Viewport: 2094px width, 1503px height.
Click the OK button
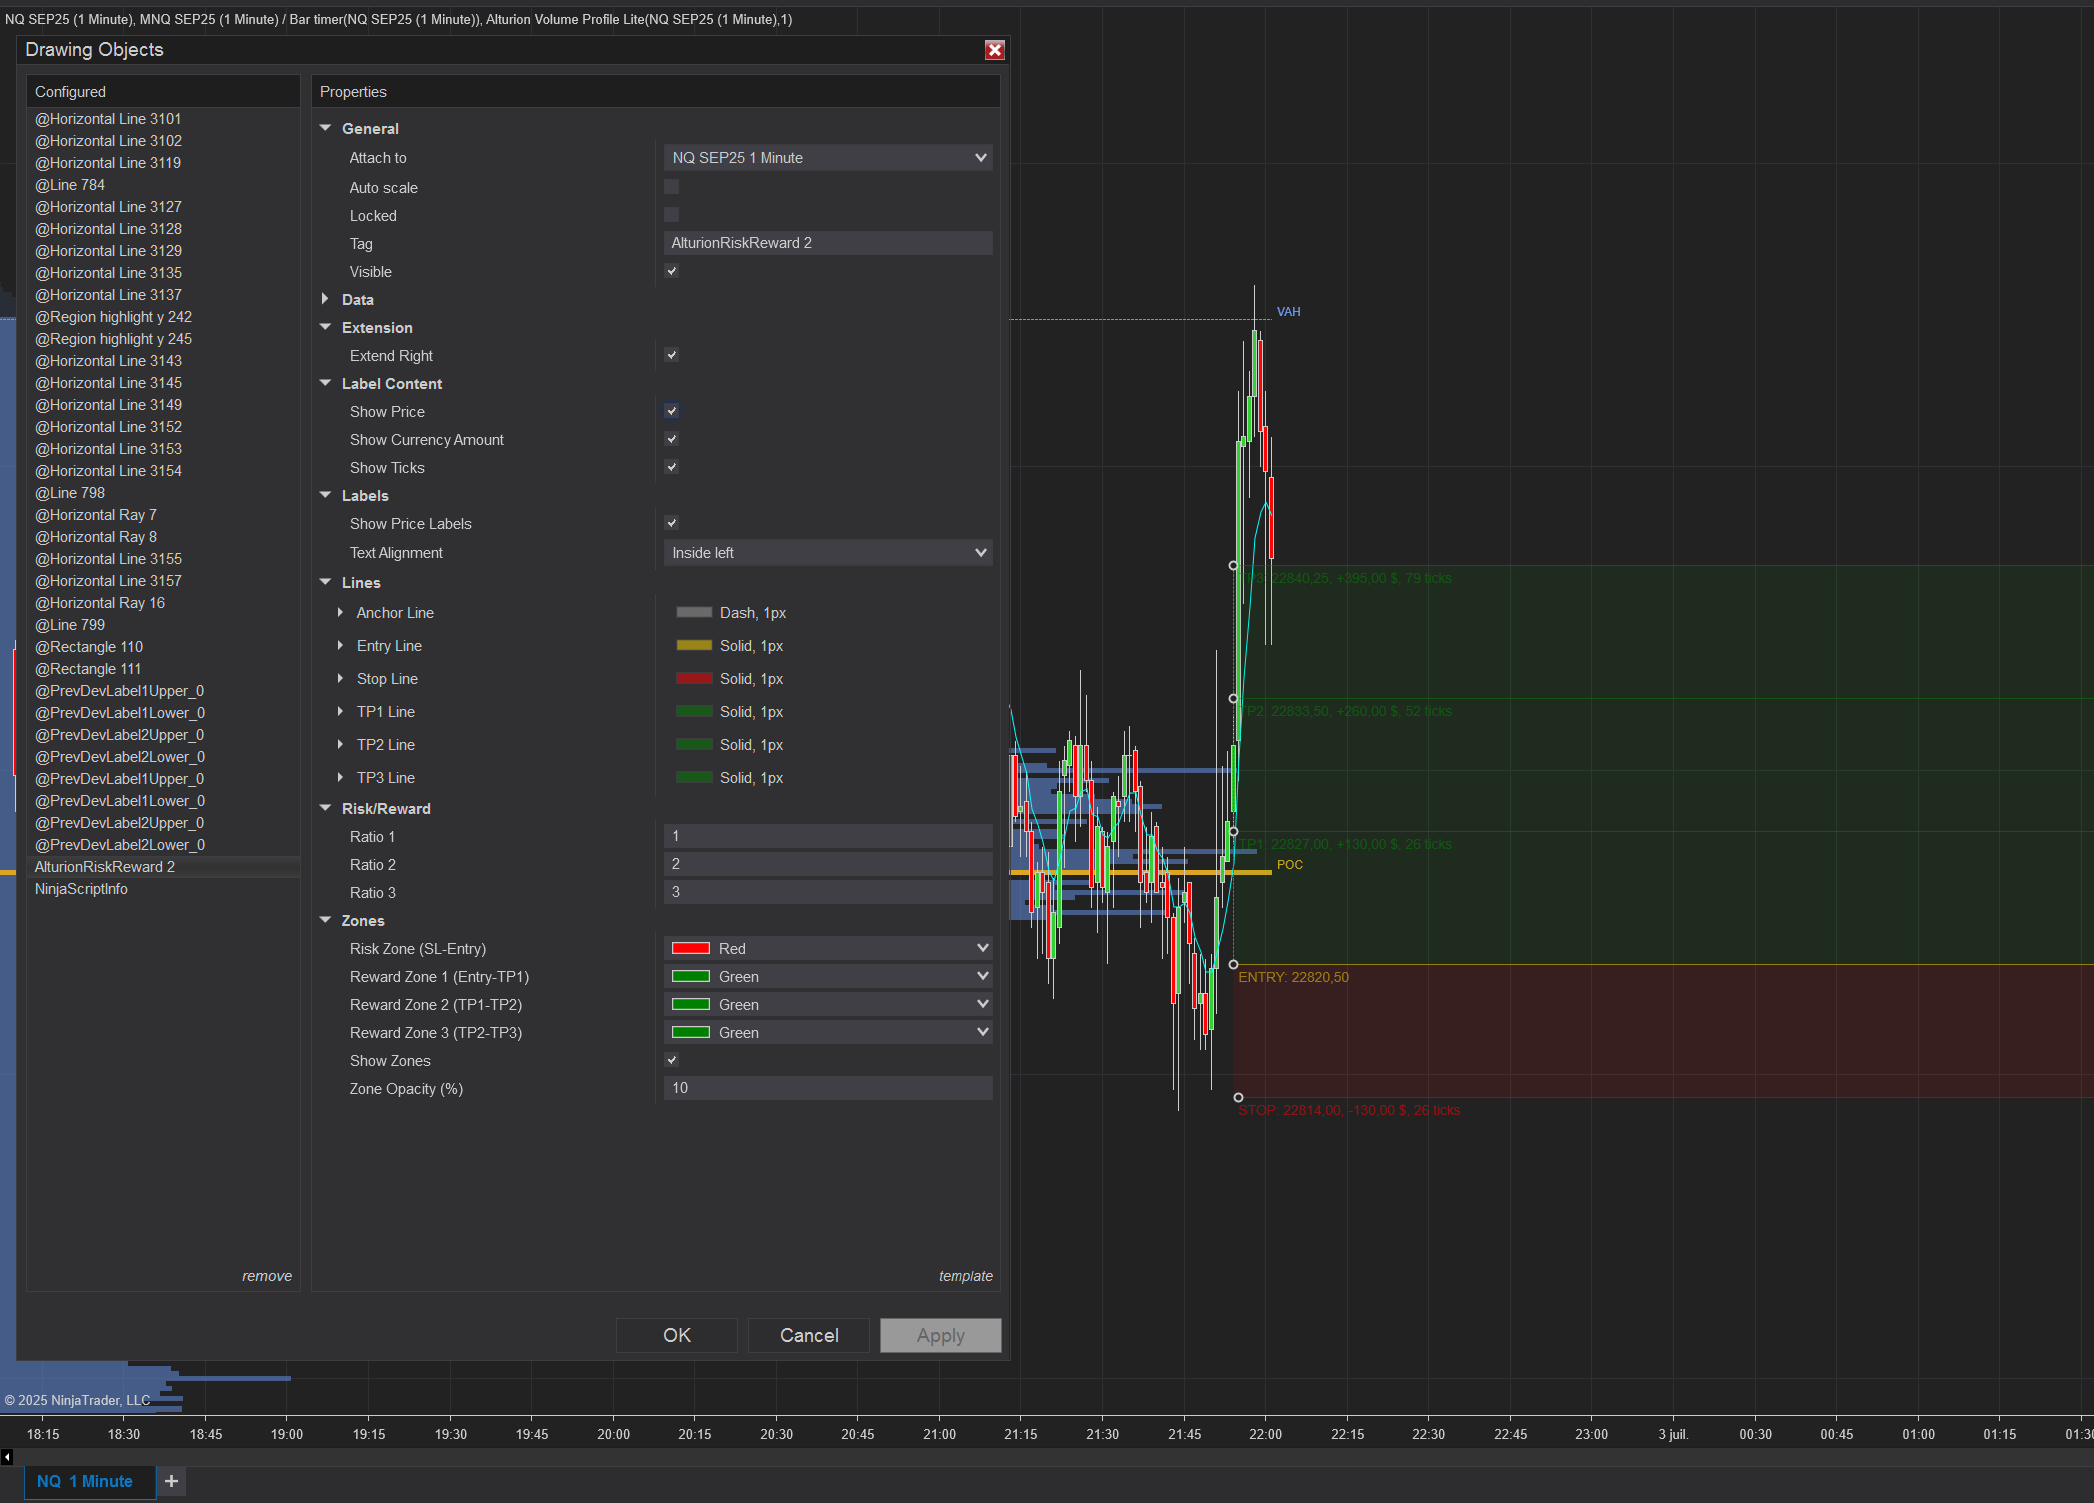pyautogui.click(x=677, y=1335)
